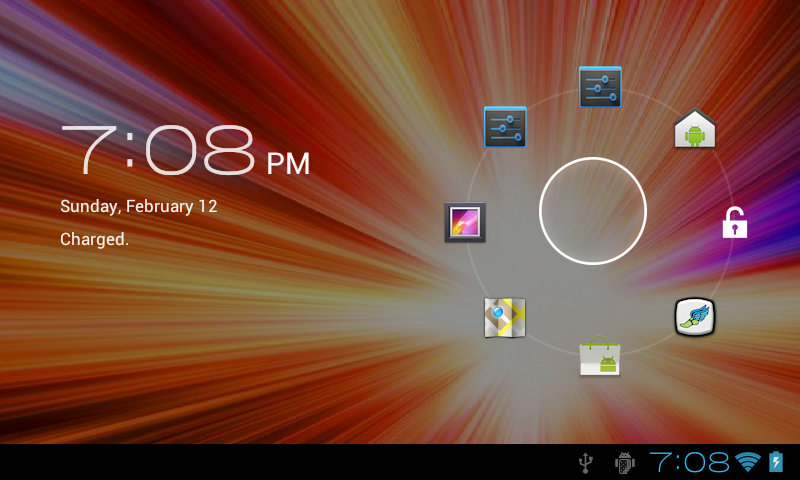The height and width of the screenshot is (480, 800).
Task: Tap the minutes 08 in large clock
Action: [x=200, y=151]
